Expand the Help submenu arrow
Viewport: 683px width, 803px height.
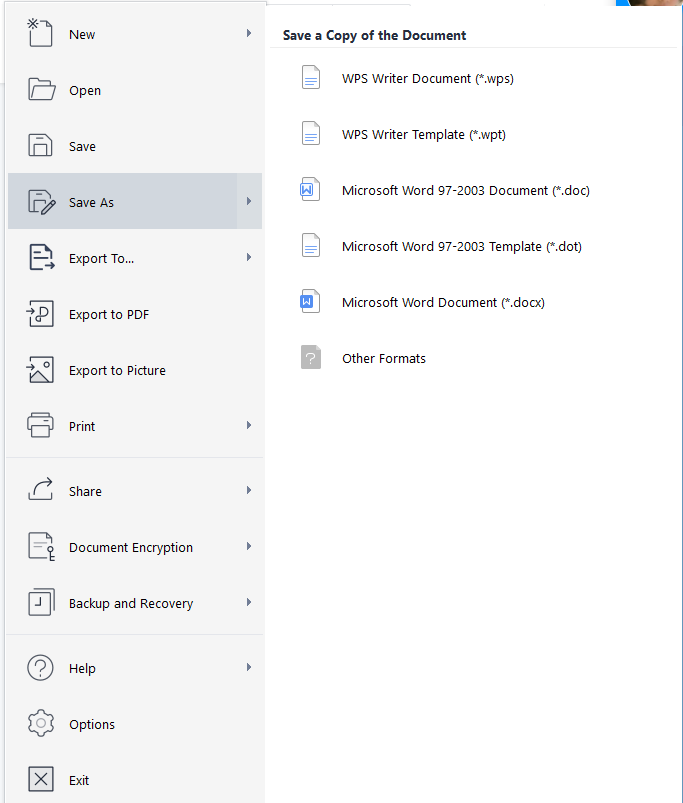coord(248,668)
